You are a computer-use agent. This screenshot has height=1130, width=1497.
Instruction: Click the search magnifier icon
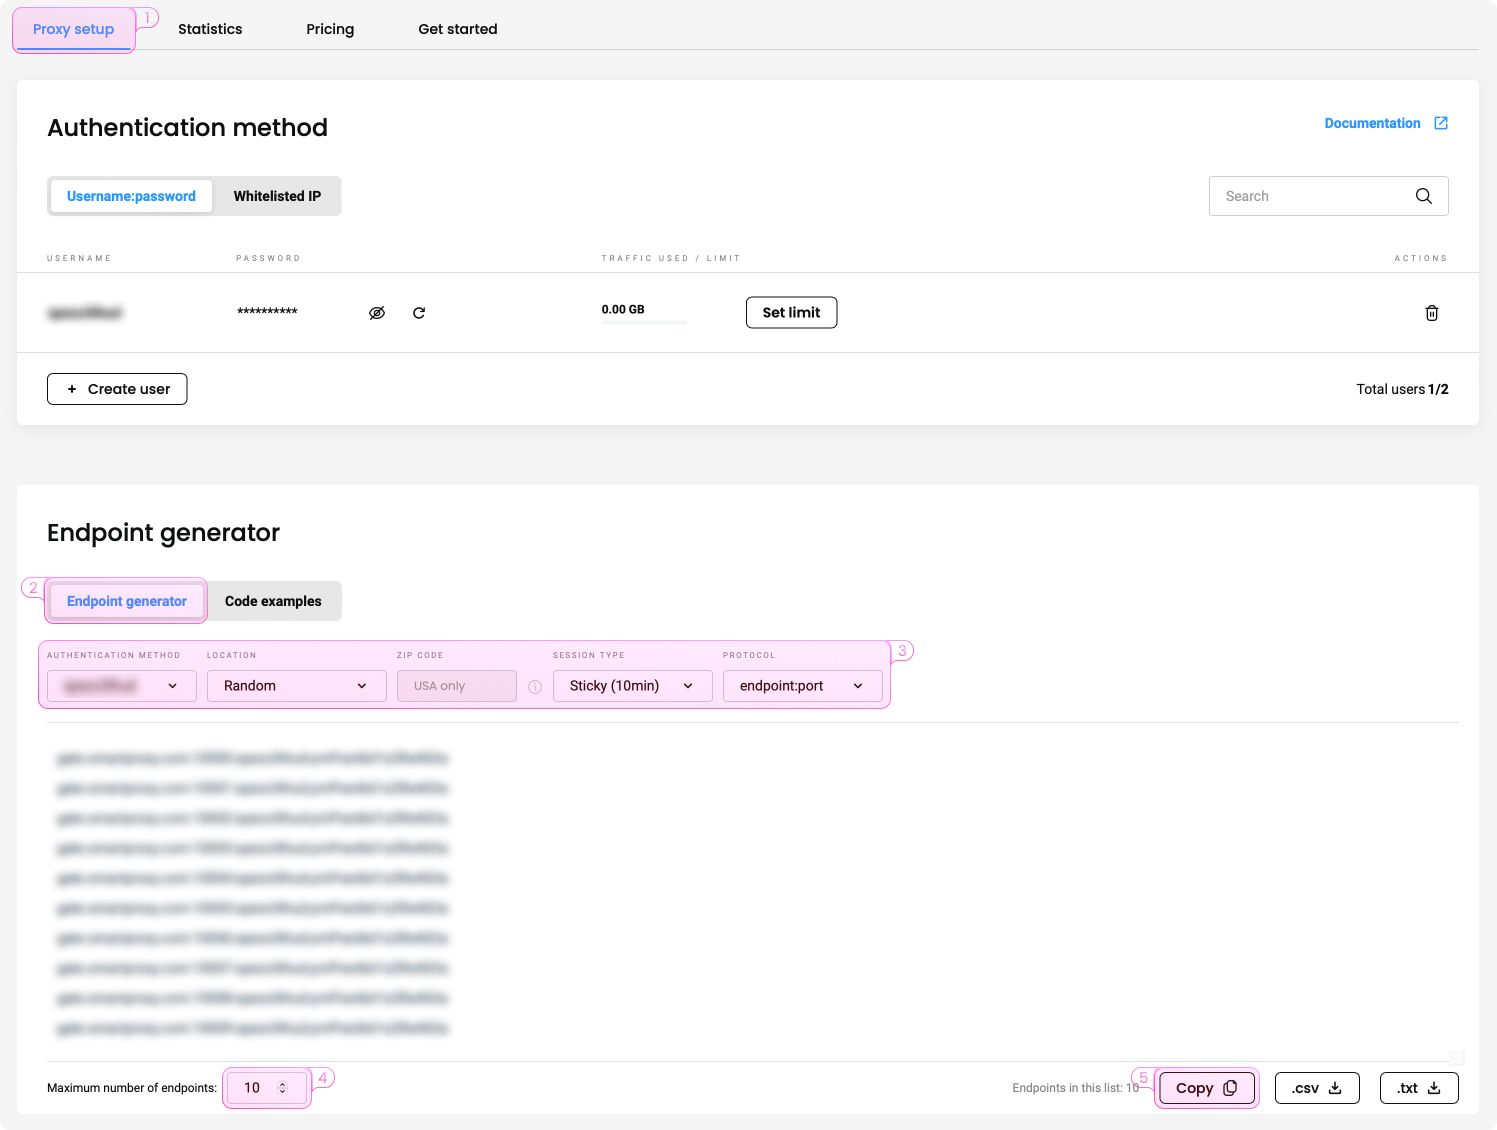coord(1423,196)
